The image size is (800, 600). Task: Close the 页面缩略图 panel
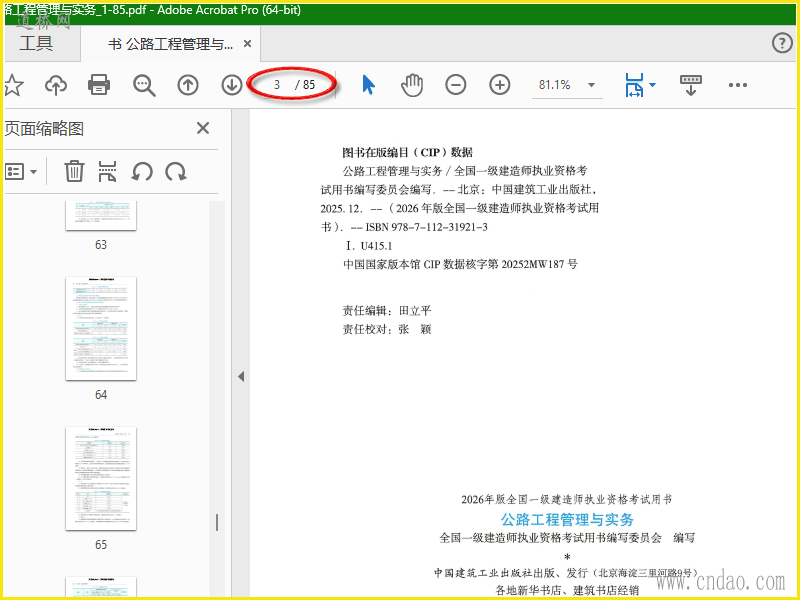pos(203,128)
